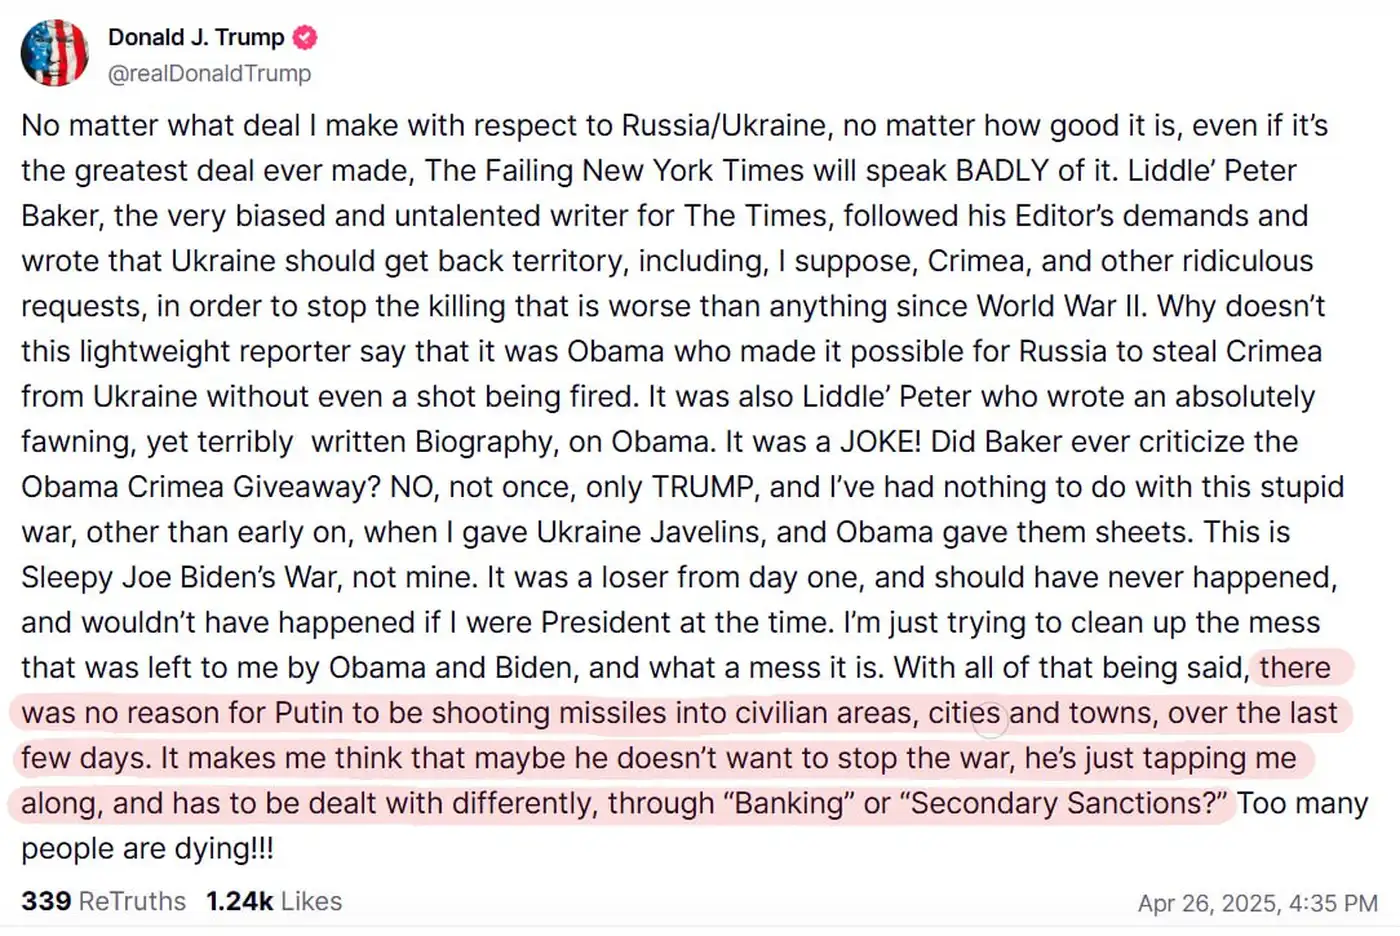Screen dimensions: 1400x936
Task: Open the flag-themed profile avatar
Action: (54, 53)
